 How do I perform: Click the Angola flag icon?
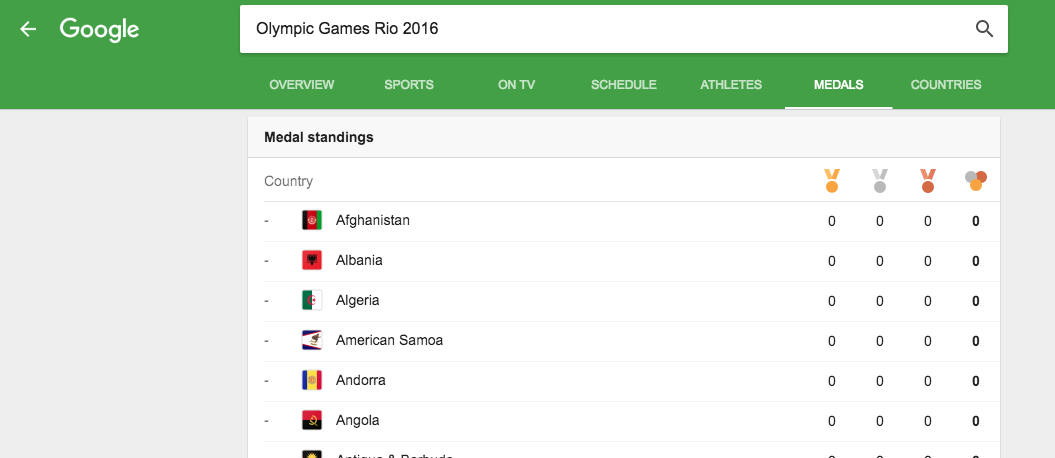[312, 420]
